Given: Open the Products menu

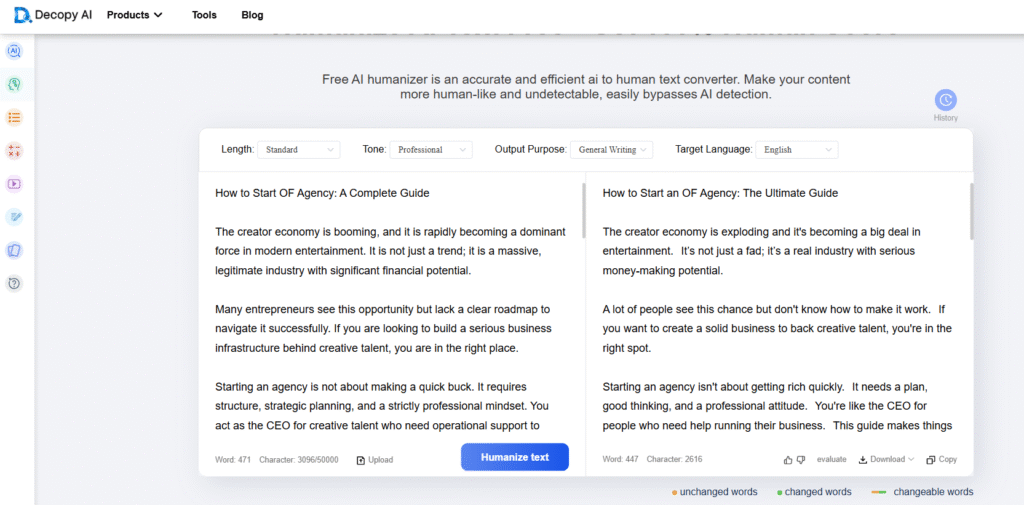Looking at the screenshot, I should point(134,15).
